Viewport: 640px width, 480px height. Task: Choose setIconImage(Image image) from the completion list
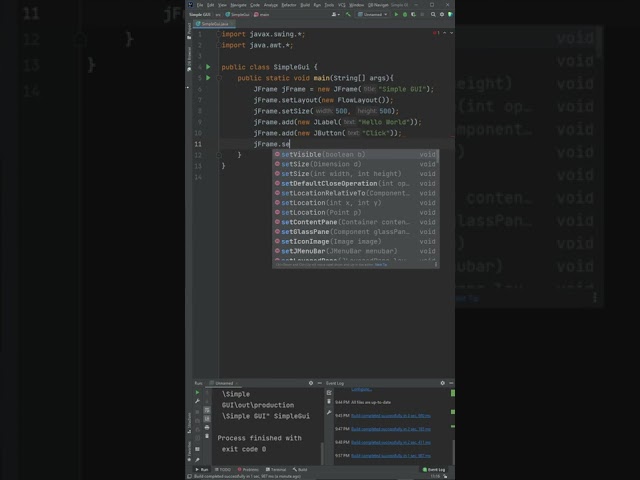tap(355, 241)
